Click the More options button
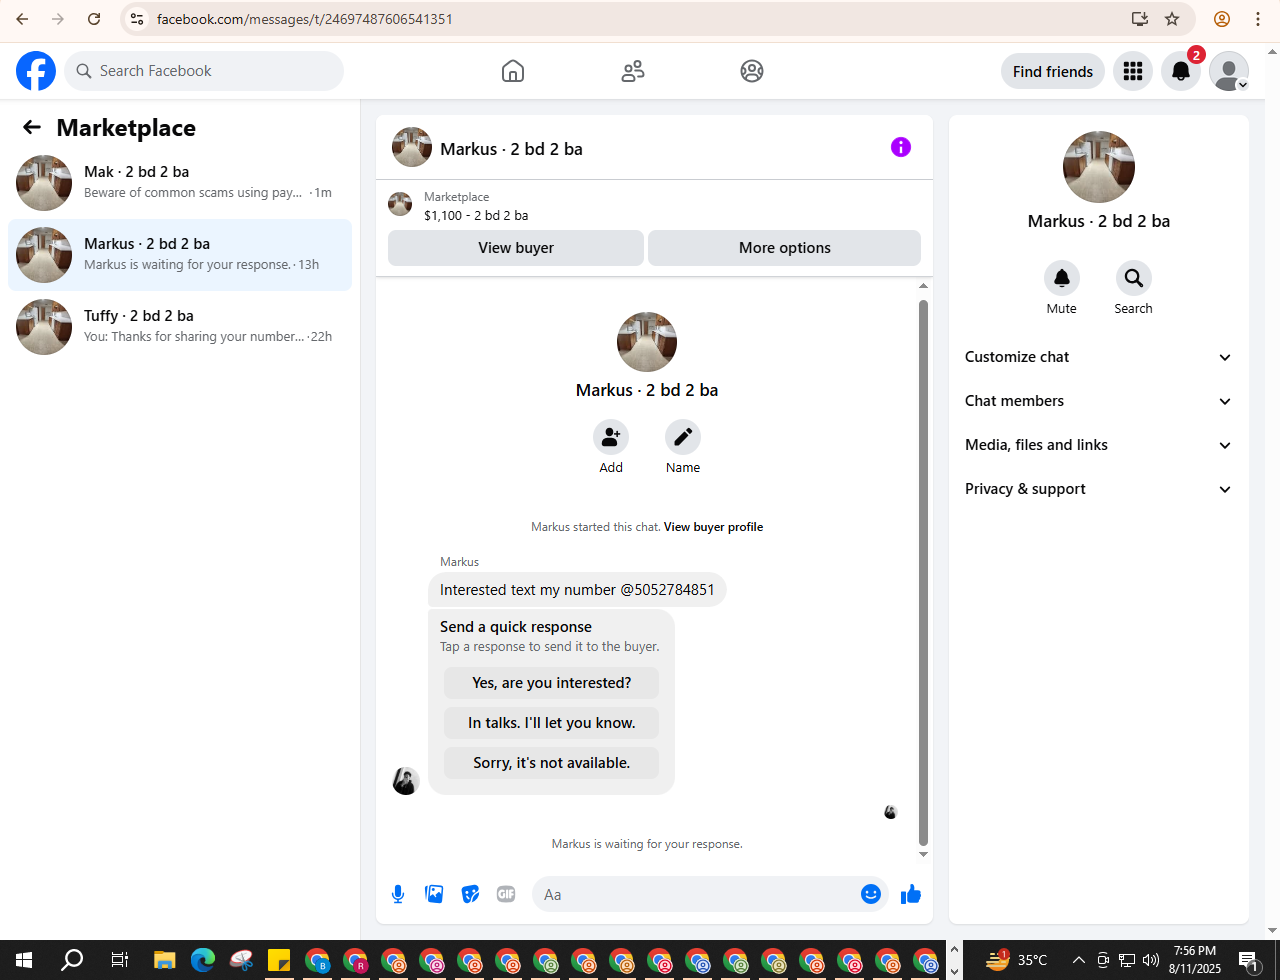1280x980 pixels. point(784,248)
